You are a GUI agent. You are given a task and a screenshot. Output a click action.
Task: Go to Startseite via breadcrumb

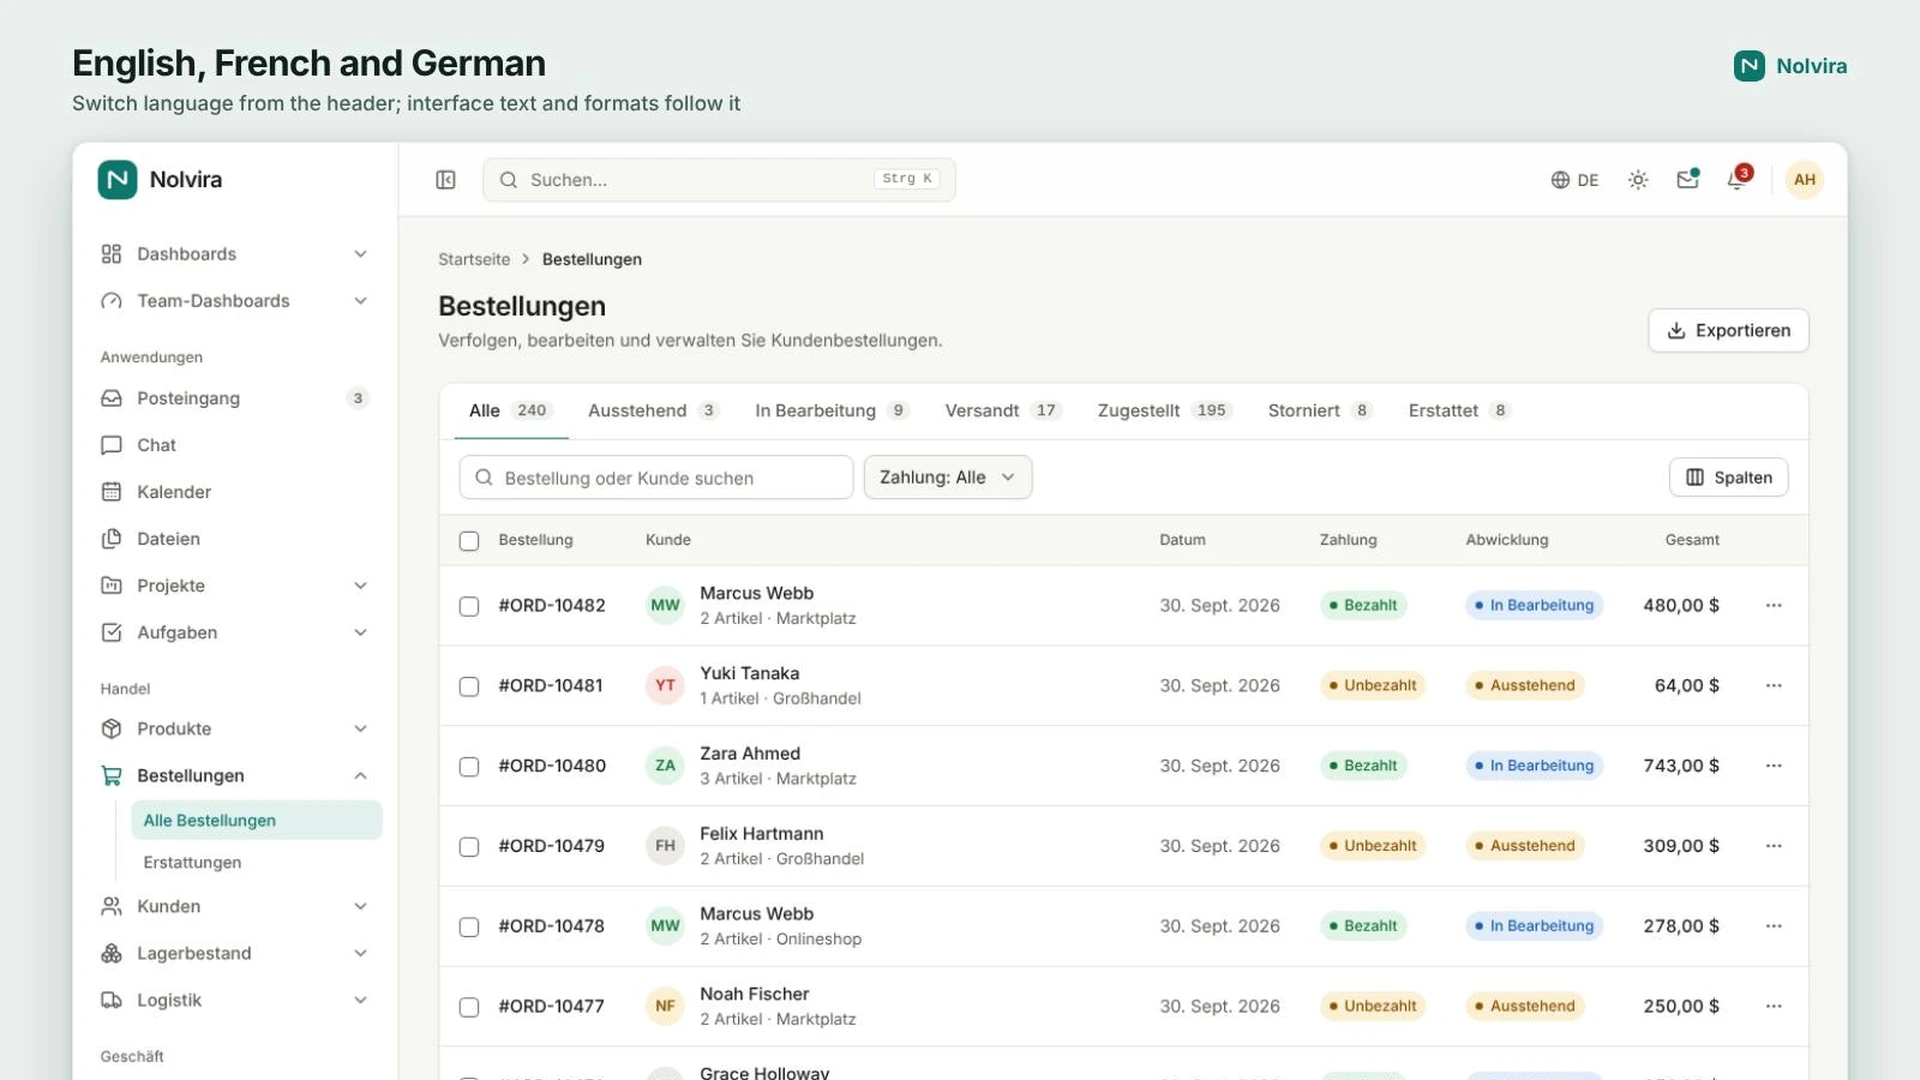point(474,259)
